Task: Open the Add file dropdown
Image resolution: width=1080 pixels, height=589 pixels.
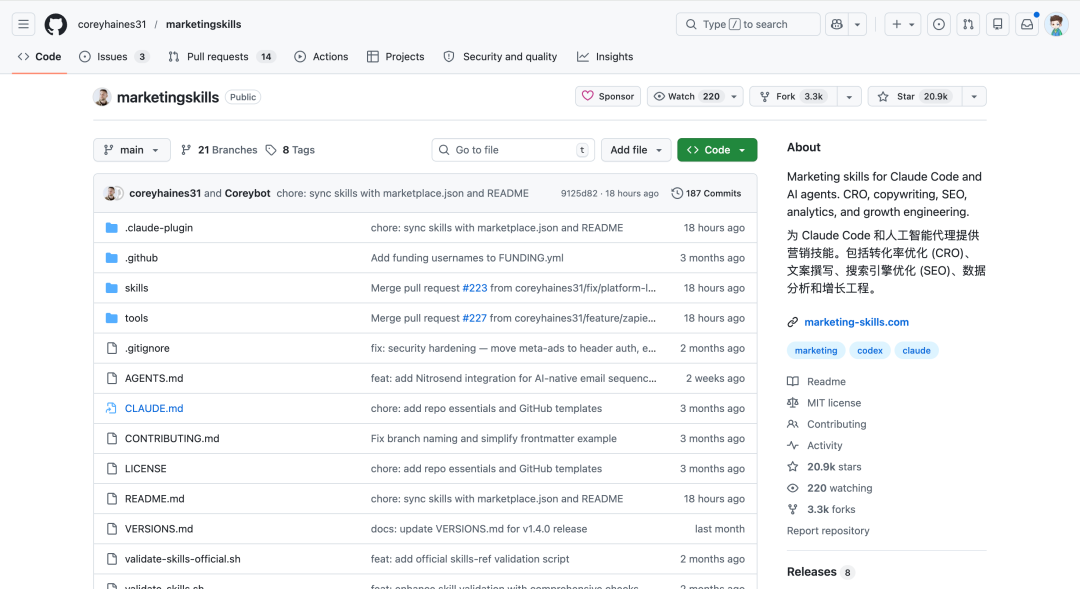Action: 636,150
